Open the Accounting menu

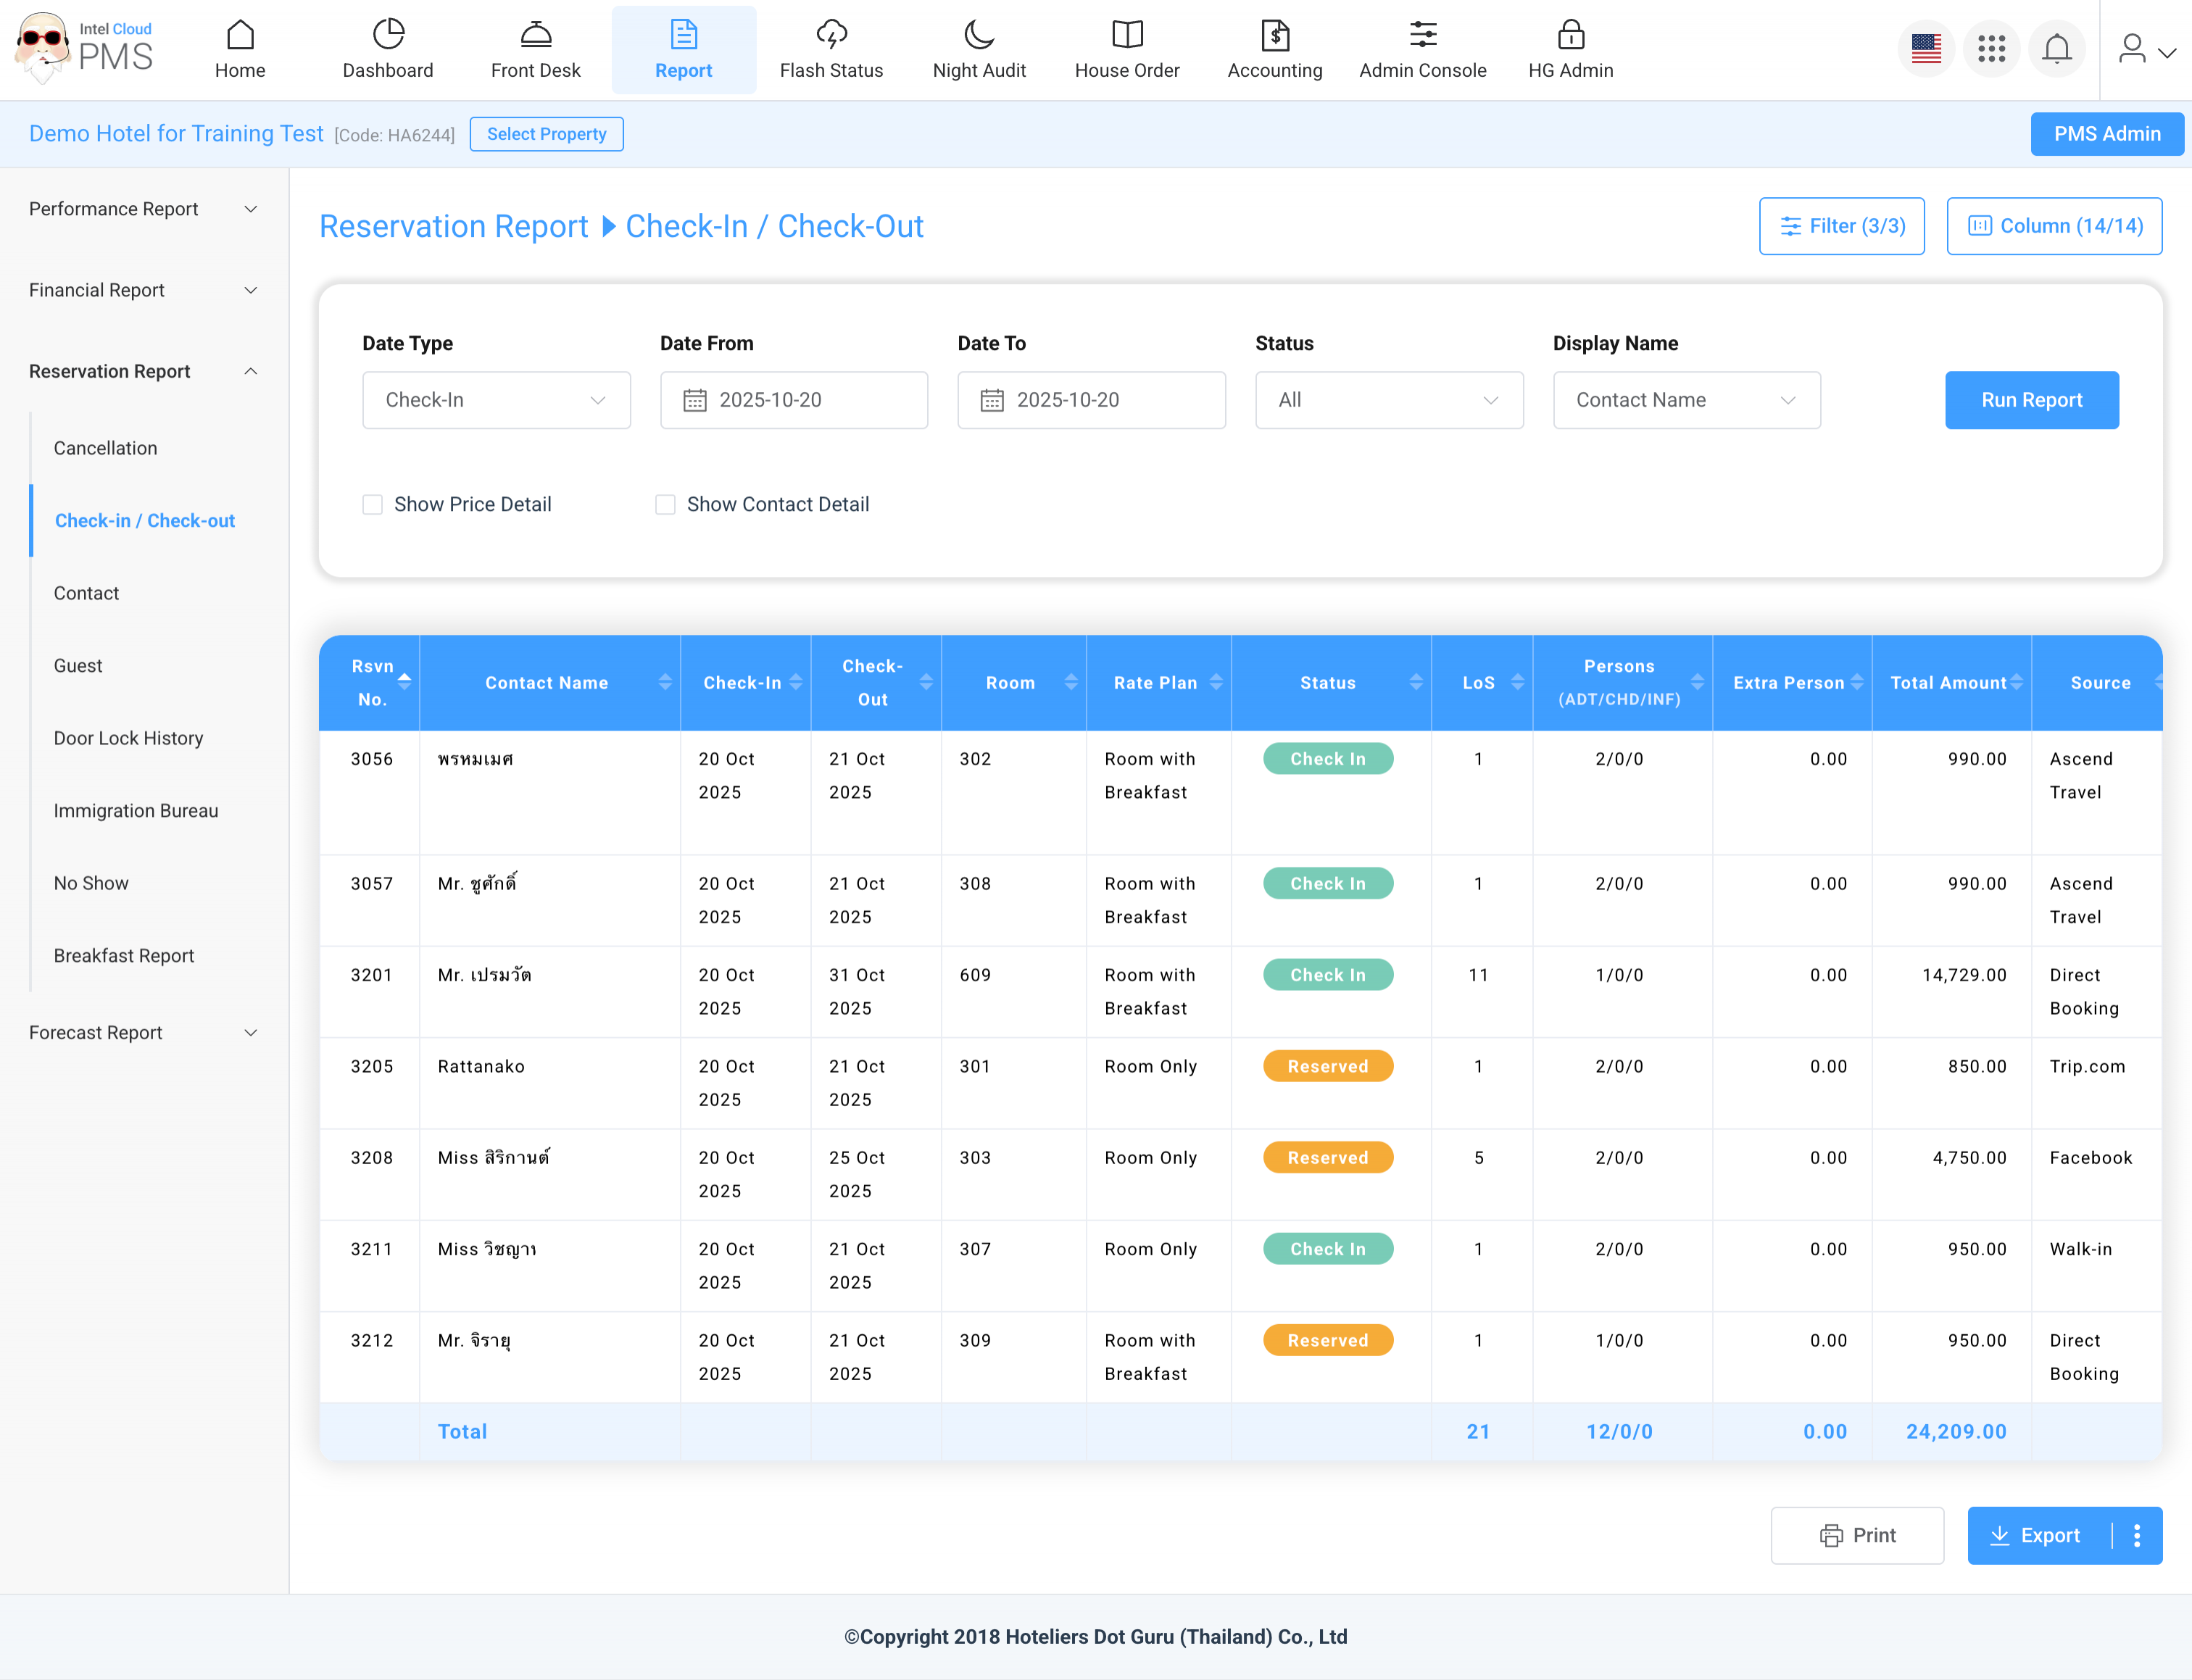[1274, 49]
